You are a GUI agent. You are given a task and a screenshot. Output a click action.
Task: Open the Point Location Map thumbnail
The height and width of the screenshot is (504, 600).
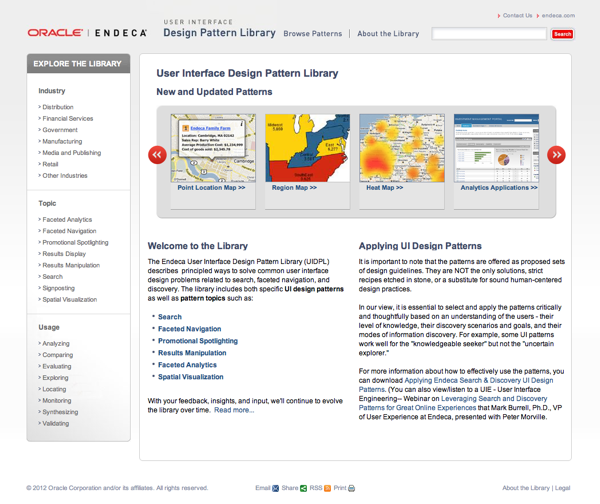pos(213,148)
